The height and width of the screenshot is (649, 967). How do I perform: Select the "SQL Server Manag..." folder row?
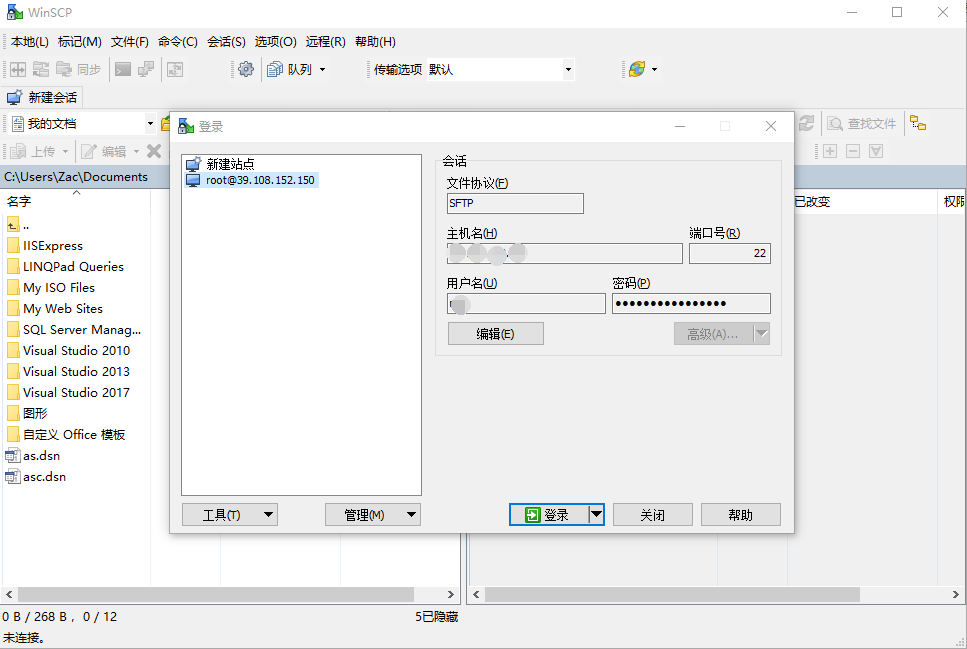[74, 329]
